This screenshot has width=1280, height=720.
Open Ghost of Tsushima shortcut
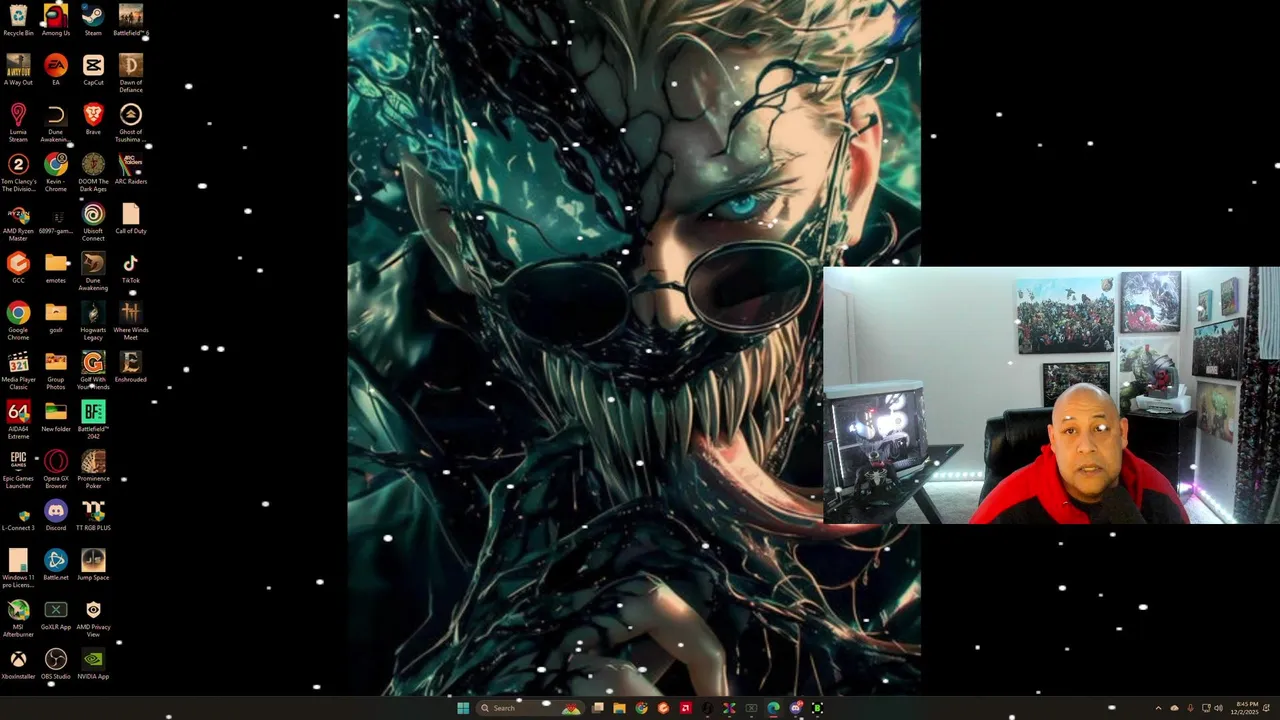point(131,122)
